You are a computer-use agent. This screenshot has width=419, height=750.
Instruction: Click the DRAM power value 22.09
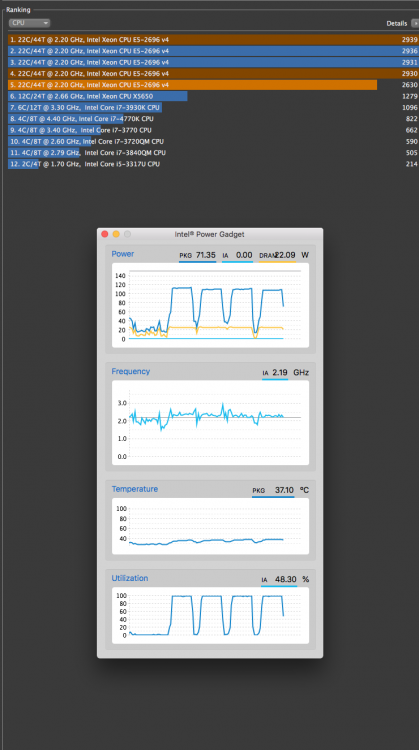click(286, 255)
